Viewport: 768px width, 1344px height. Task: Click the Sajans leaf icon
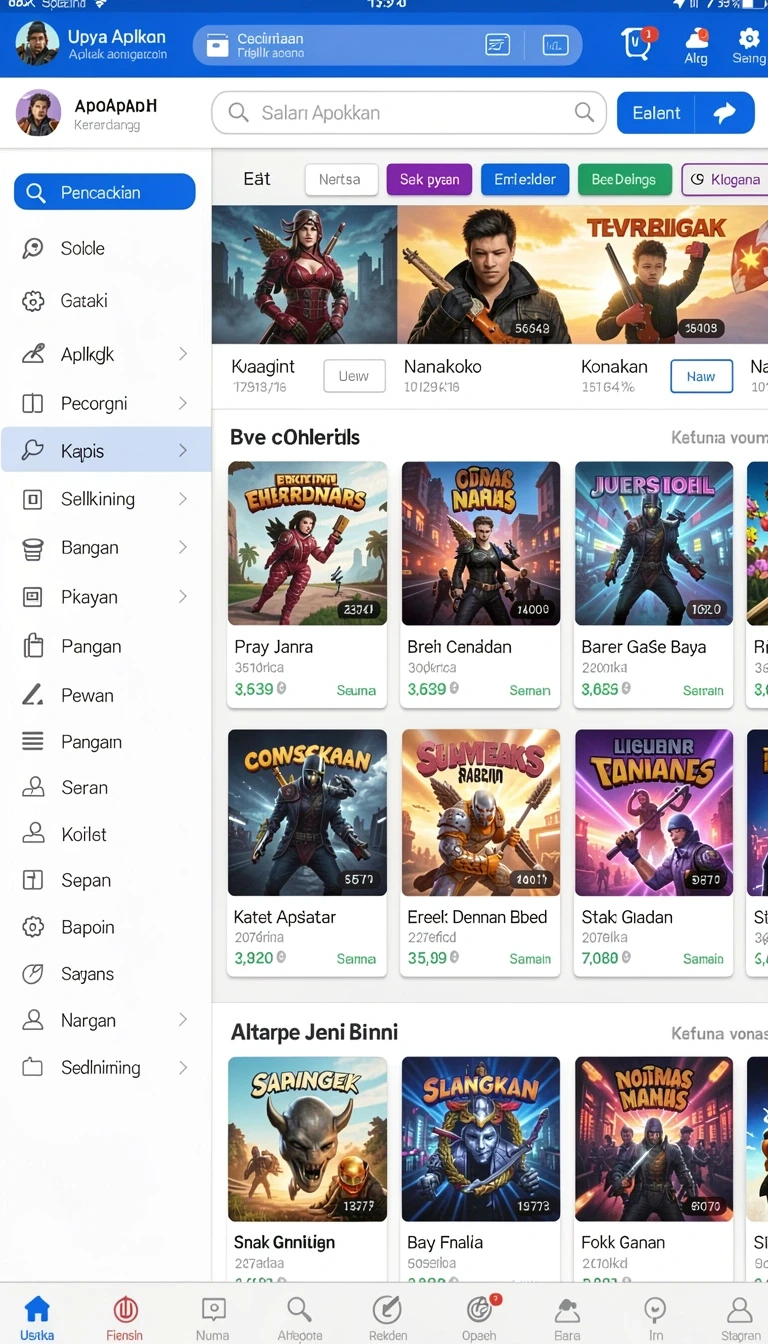click(x=33, y=974)
